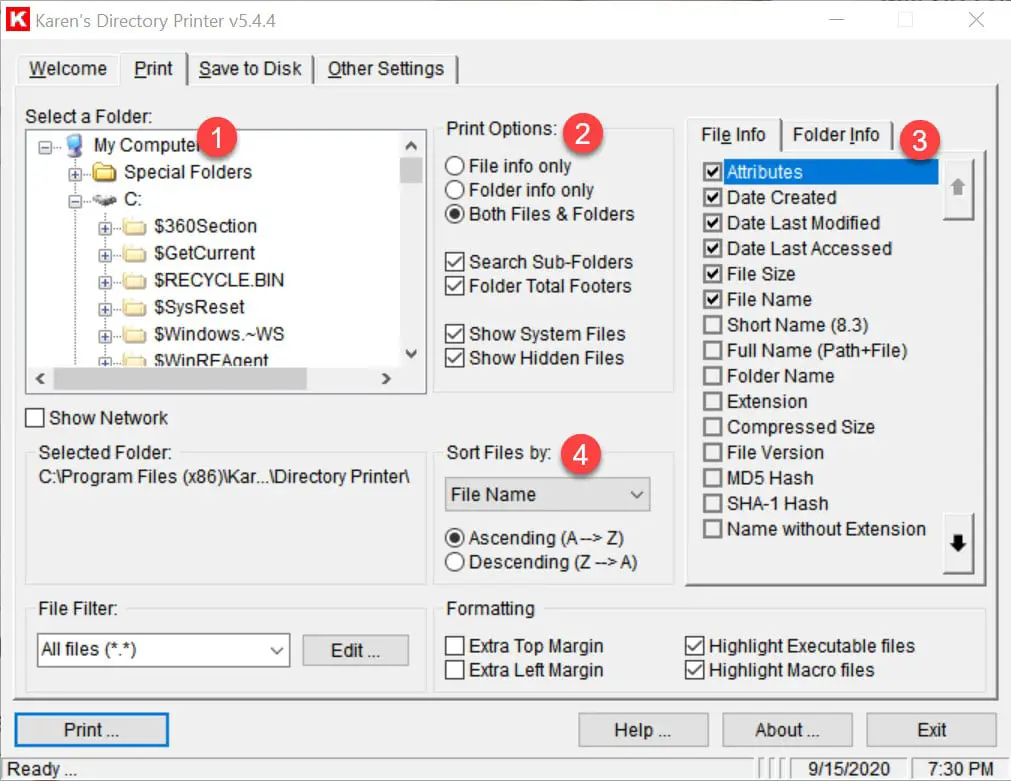Collapse the C: drive node
Screen dimensions: 1011x781
[x=75, y=202]
